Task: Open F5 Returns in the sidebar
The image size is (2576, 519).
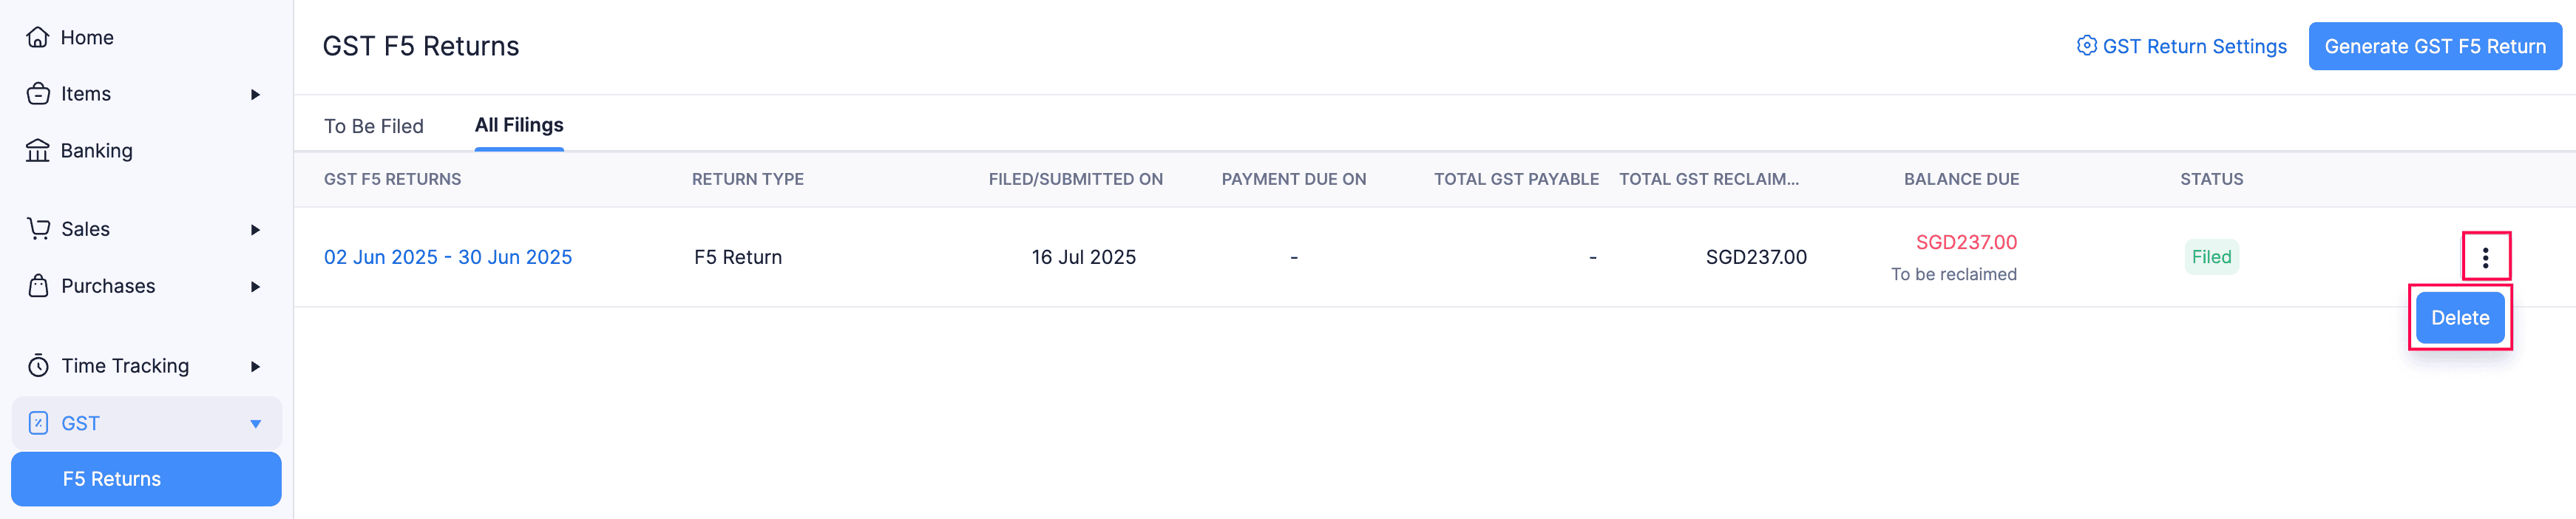Action: (112, 479)
